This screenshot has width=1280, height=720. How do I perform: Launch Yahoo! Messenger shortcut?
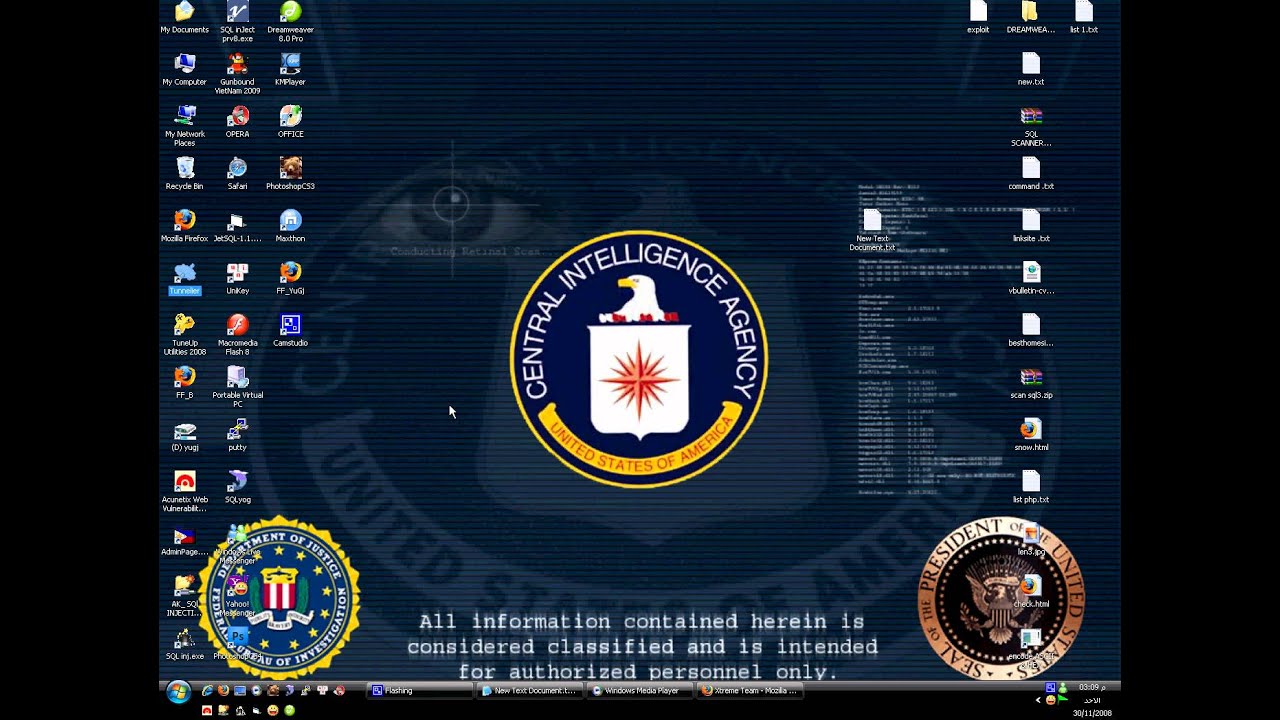point(237,596)
